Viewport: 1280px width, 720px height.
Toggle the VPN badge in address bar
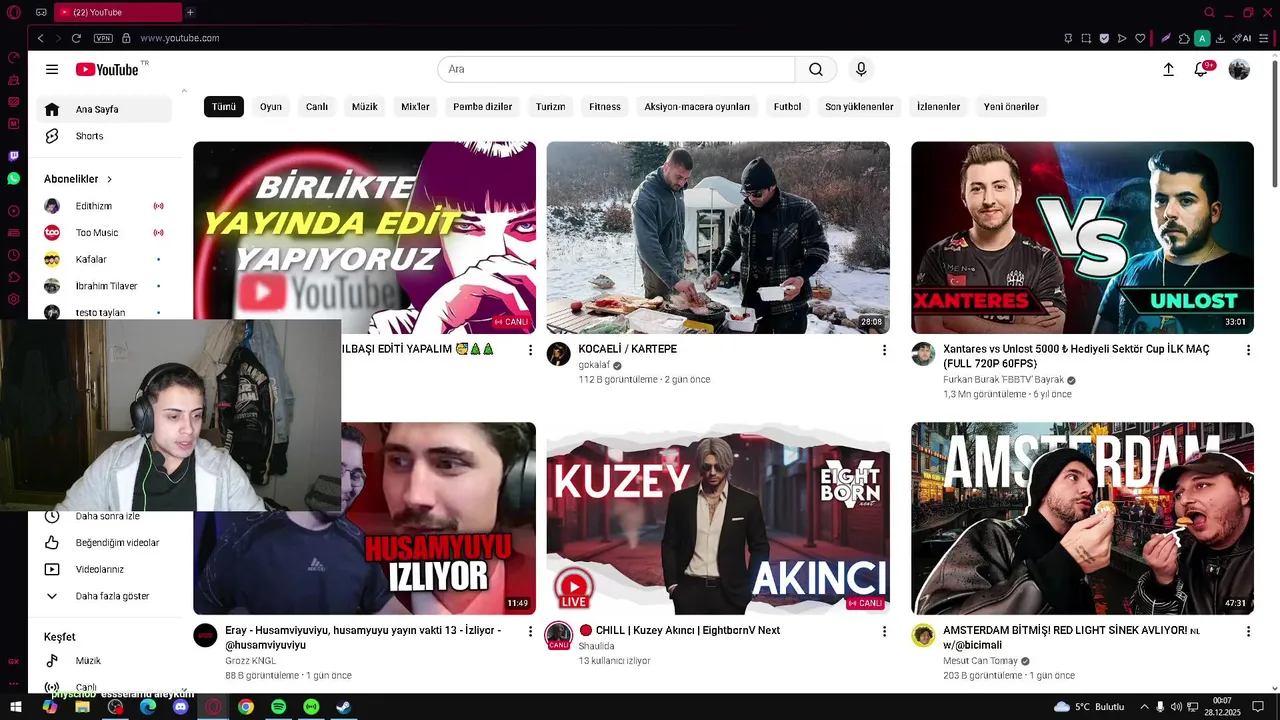pos(103,38)
